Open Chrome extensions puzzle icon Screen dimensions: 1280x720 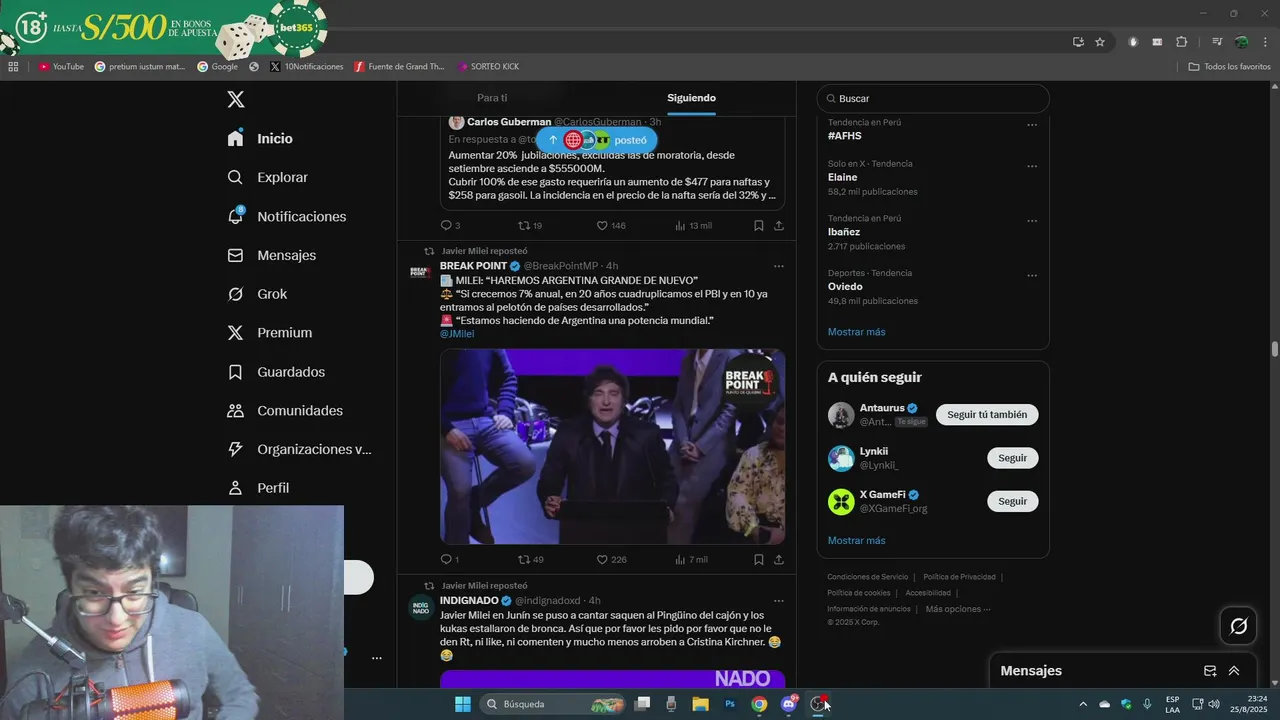point(1182,42)
